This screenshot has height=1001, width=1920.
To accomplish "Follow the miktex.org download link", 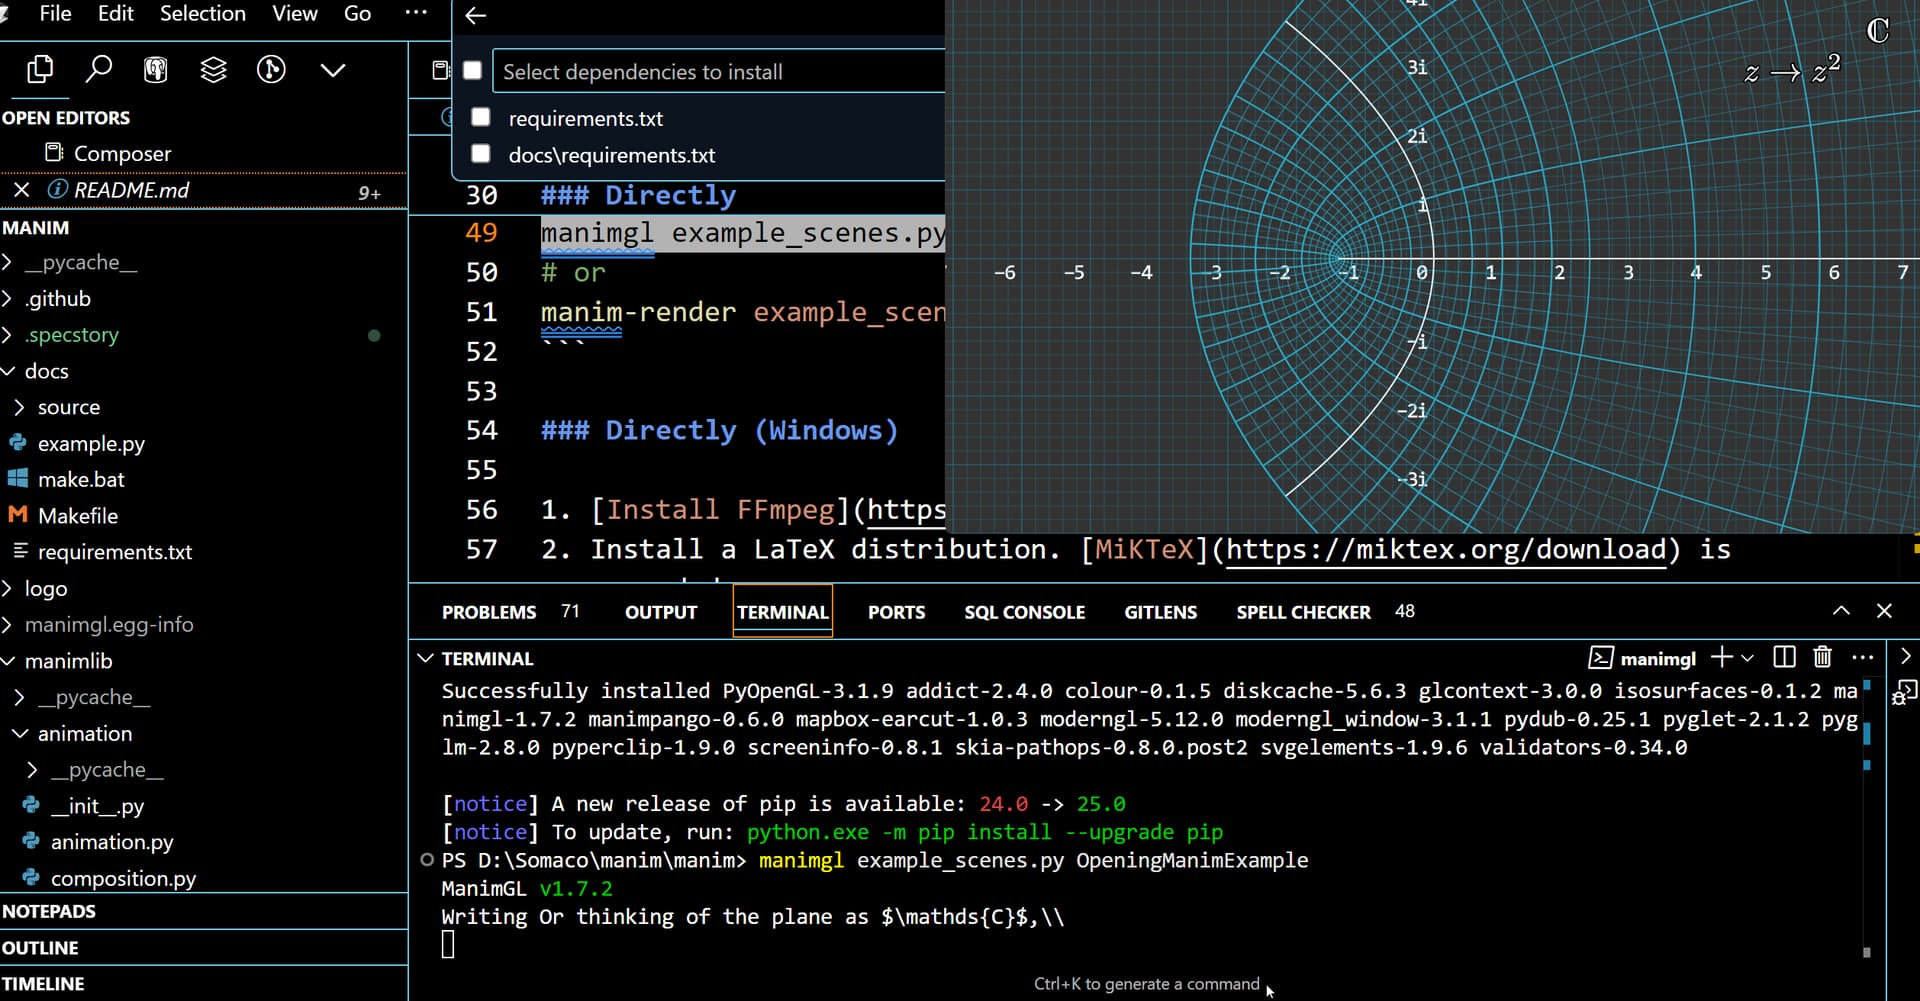I will 1446,550.
